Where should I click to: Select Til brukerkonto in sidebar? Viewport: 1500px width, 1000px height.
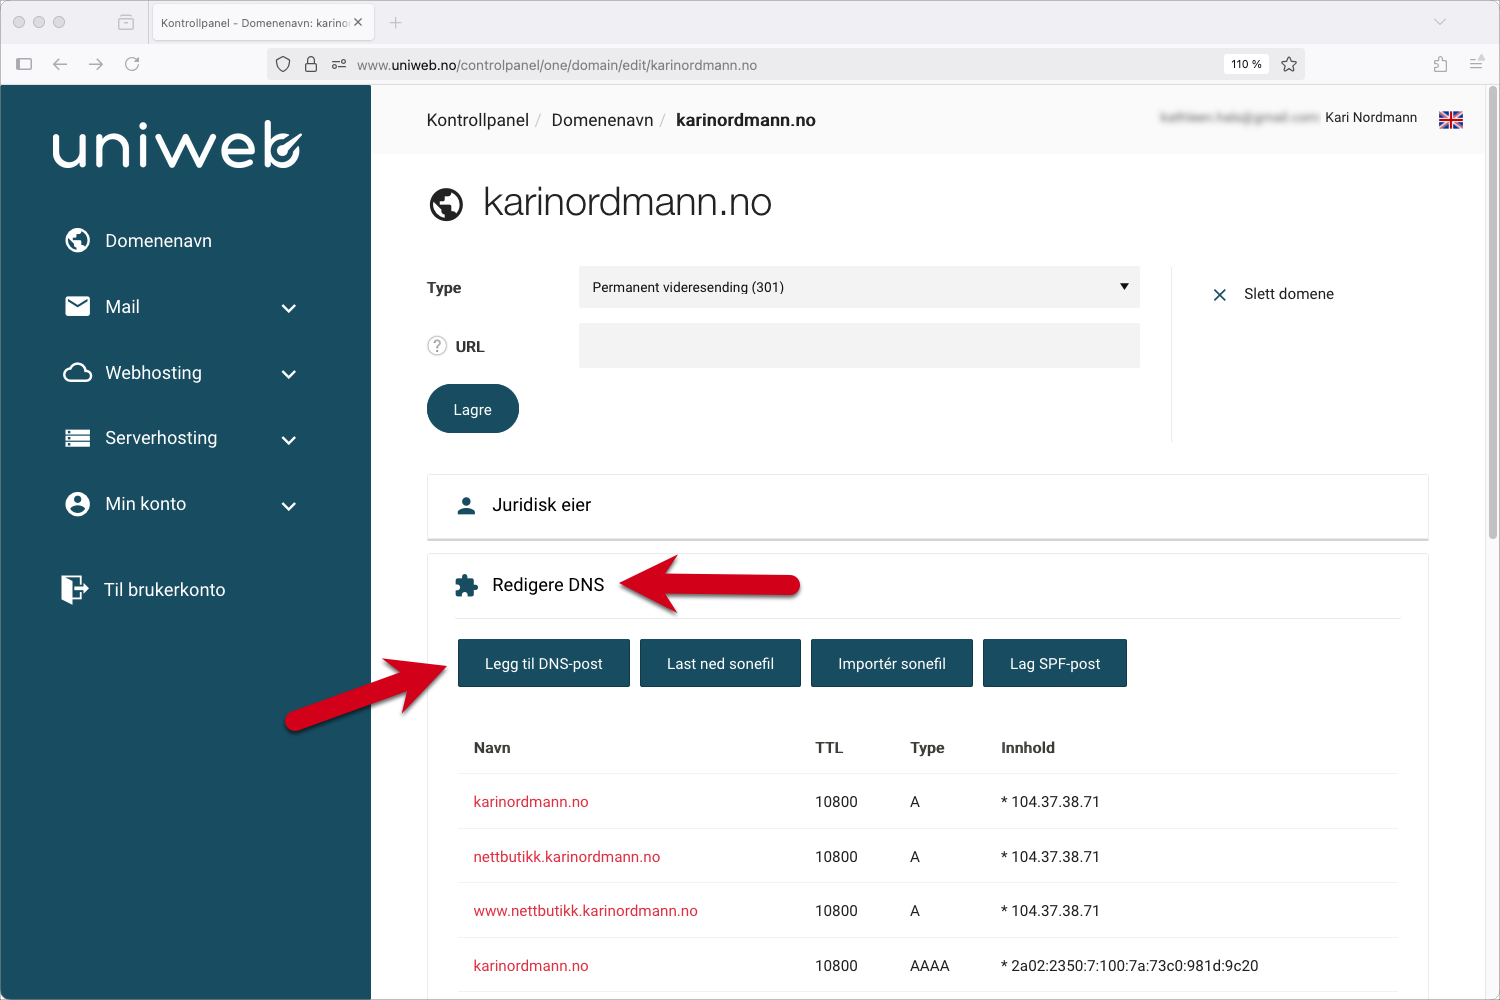tap(164, 590)
